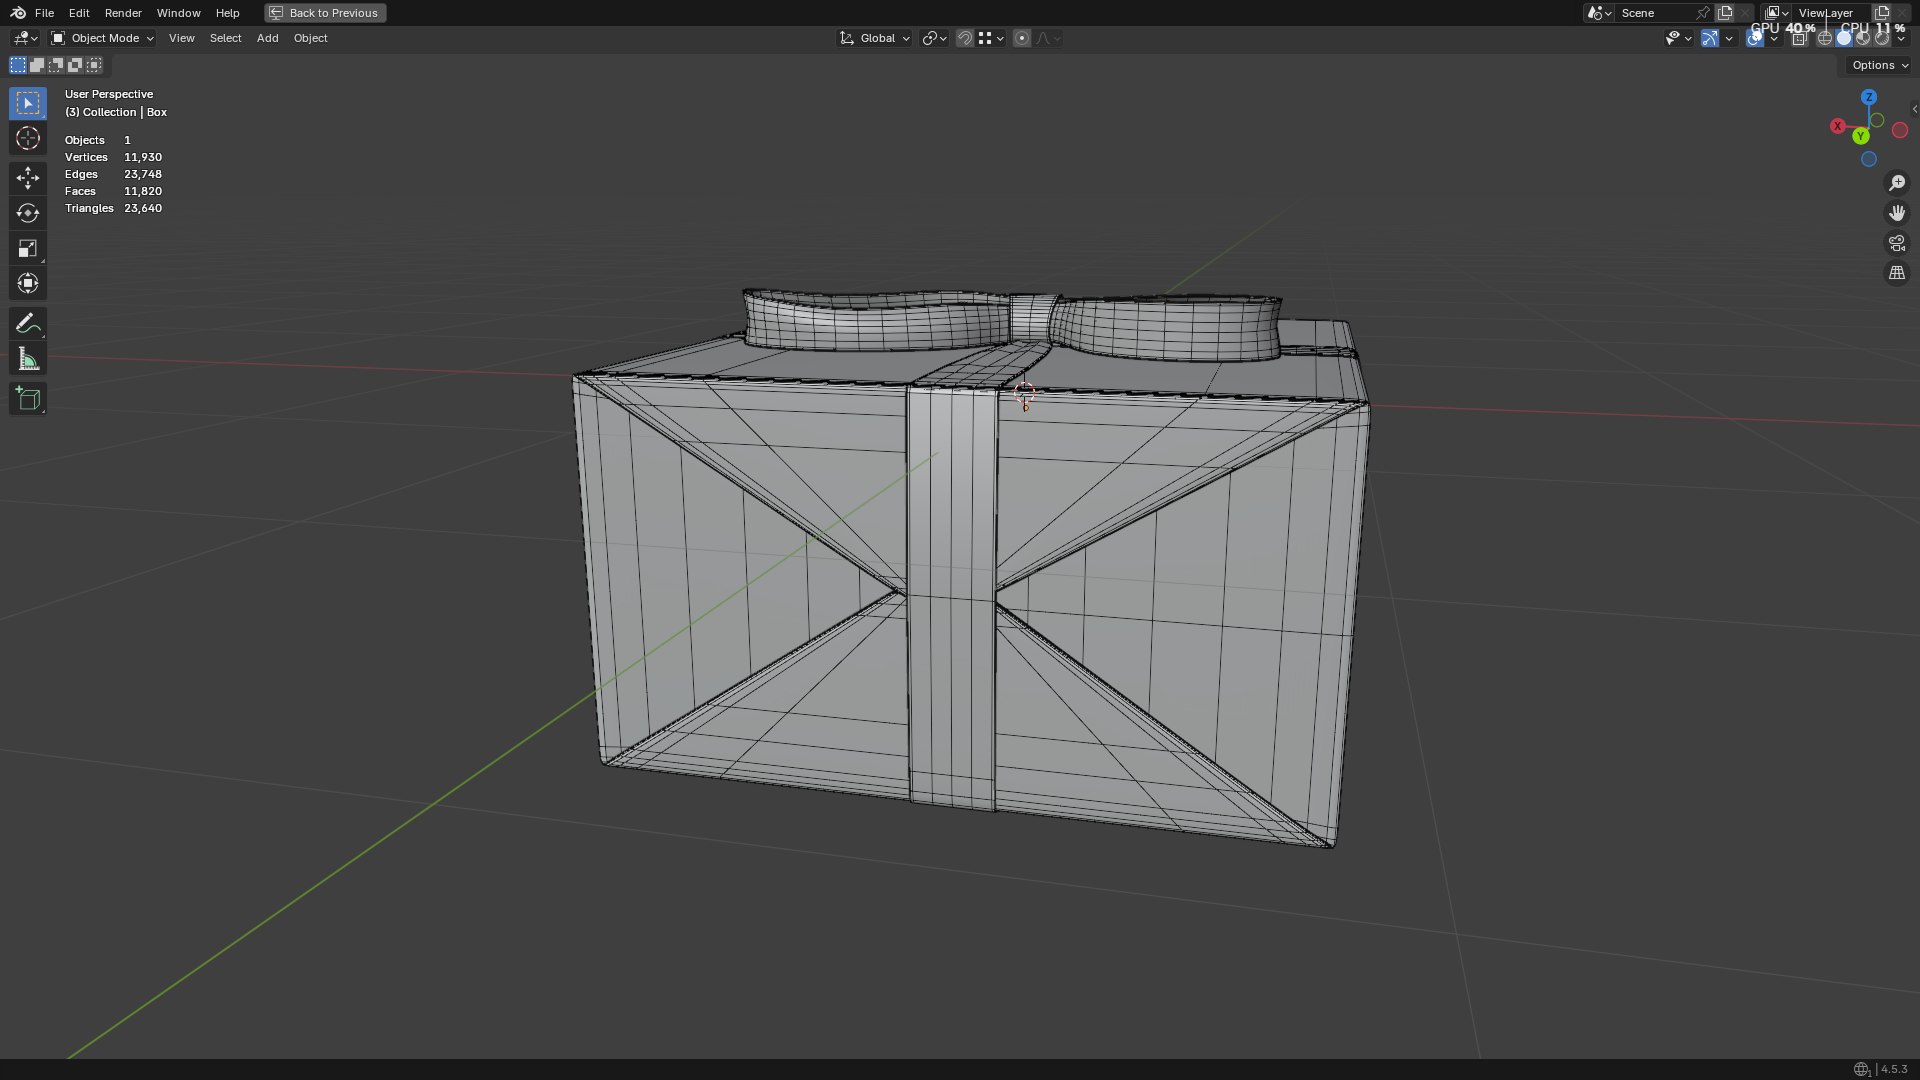Open the viewport View menu

click(x=181, y=38)
